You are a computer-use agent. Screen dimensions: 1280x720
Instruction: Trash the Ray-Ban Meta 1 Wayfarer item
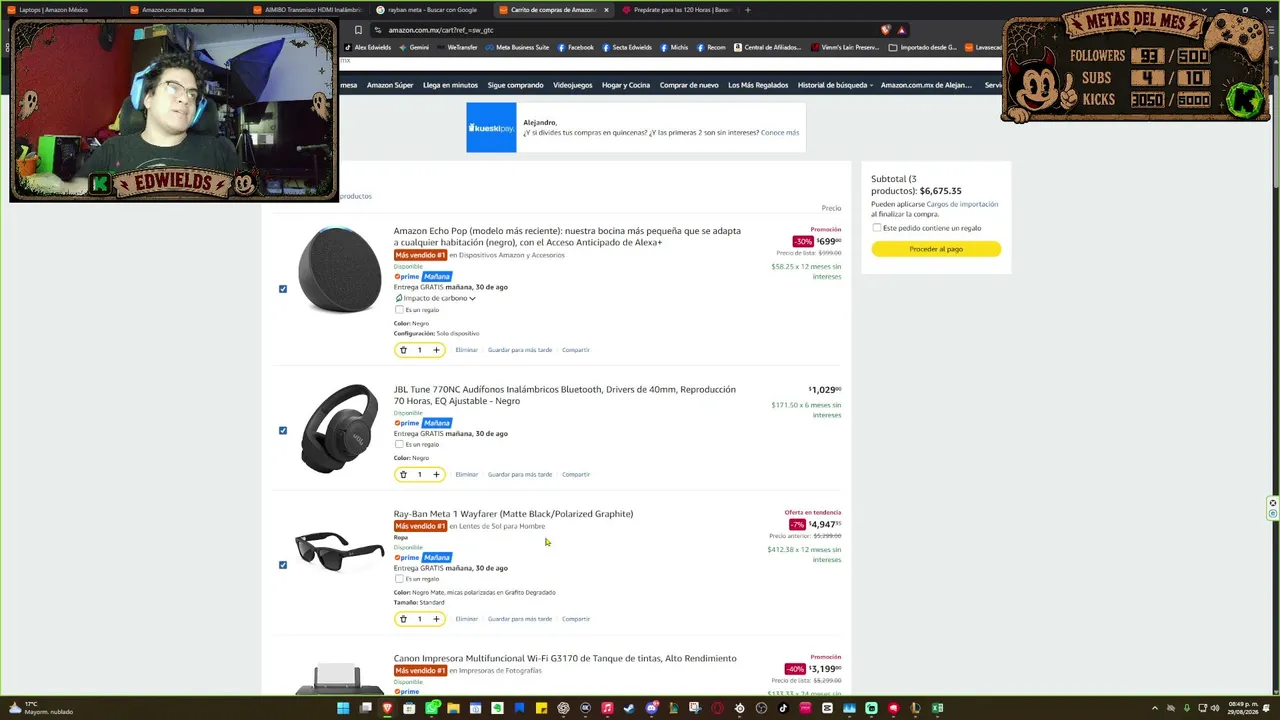tap(403, 619)
